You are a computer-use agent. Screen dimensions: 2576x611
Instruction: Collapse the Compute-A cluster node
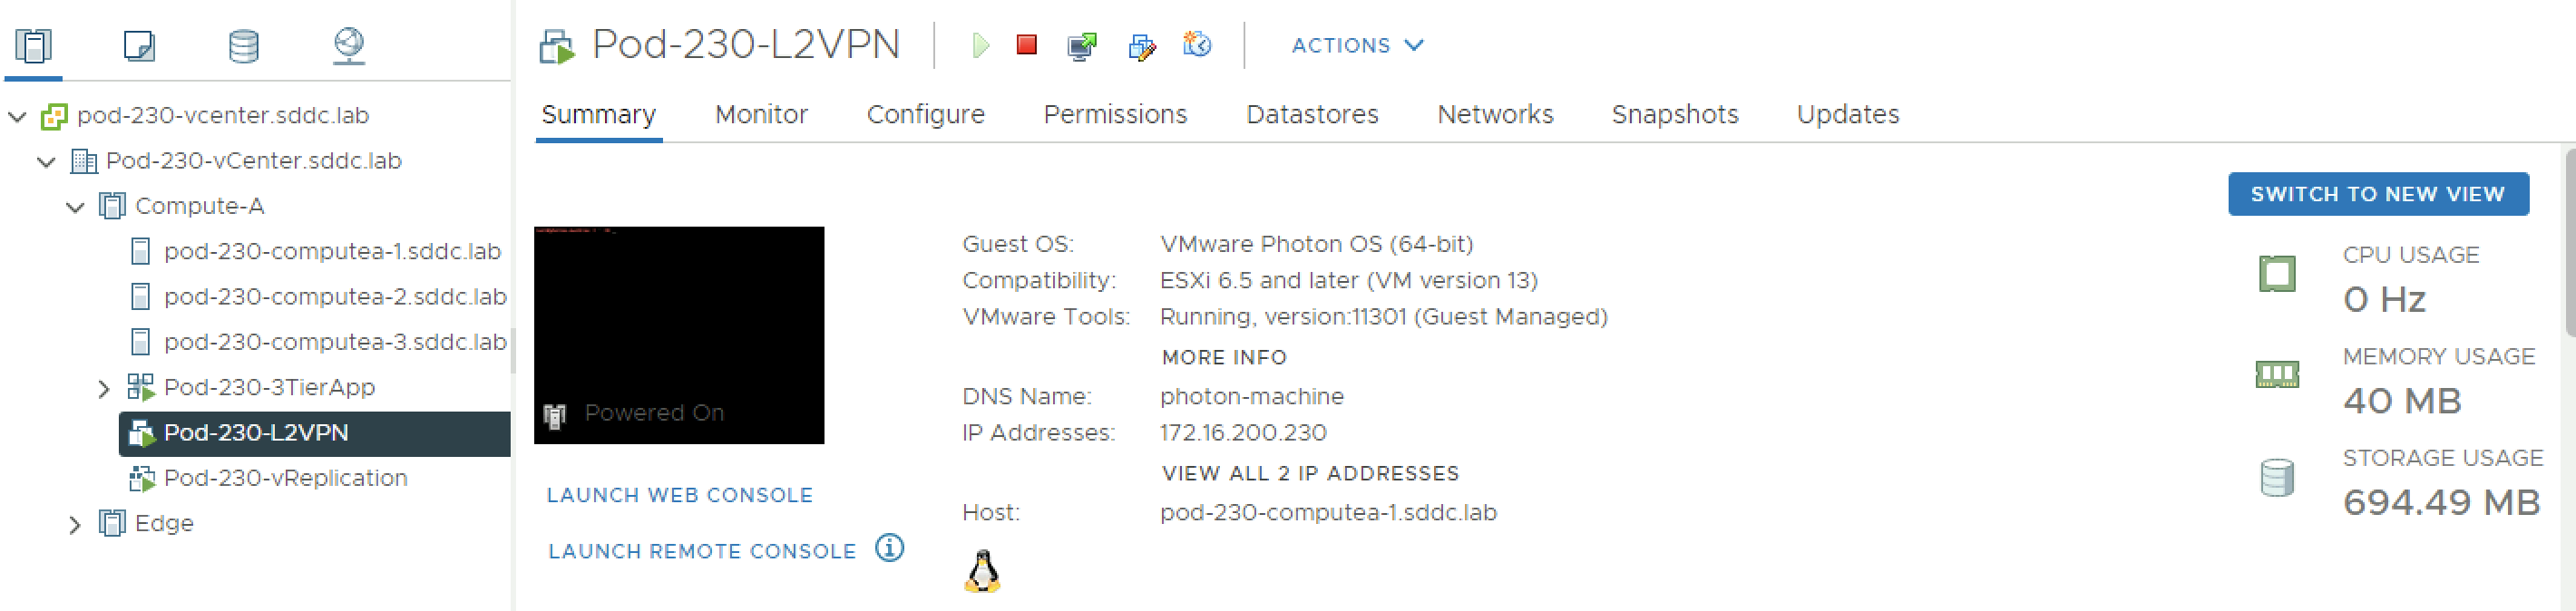point(75,207)
